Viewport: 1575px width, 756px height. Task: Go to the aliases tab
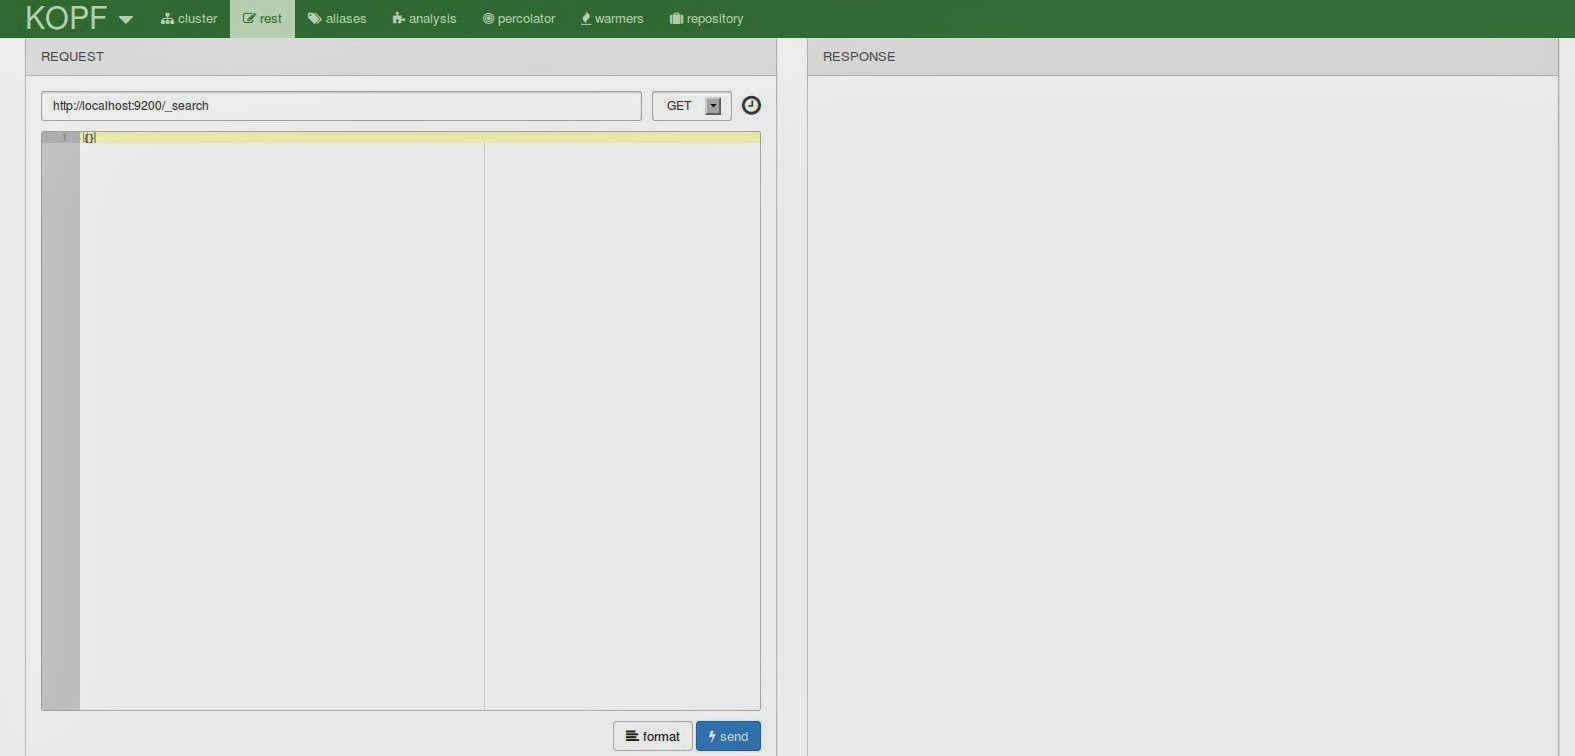tap(337, 19)
